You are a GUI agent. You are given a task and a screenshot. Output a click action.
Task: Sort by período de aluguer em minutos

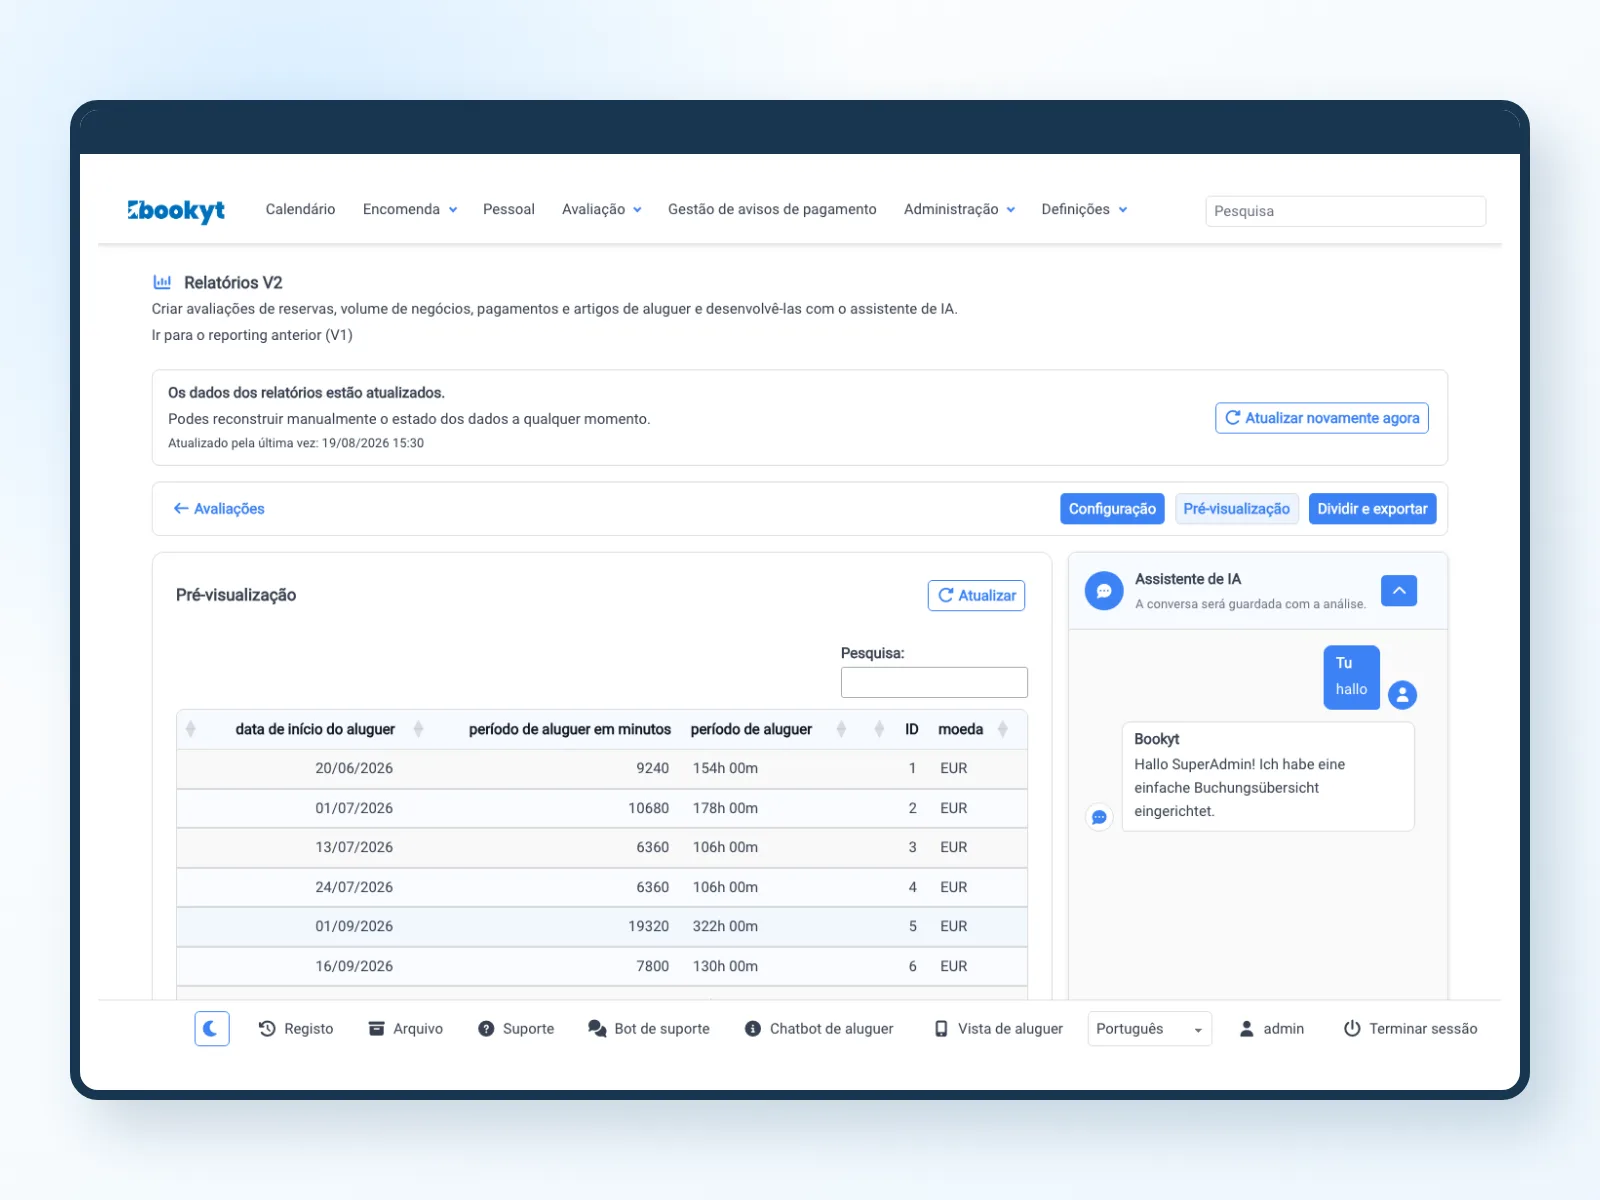coord(569,729)
